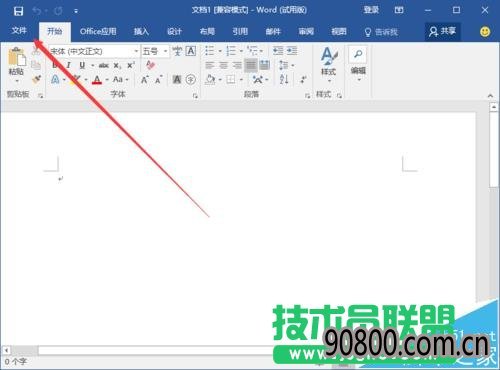Click the Copy icon in the clipboard group
Viewport: 500px width, 370px height.
point(36,65)
